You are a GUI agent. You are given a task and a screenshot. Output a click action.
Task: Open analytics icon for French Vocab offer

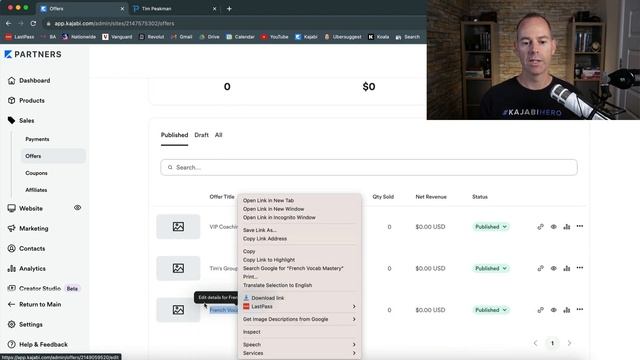pos(567,310)
